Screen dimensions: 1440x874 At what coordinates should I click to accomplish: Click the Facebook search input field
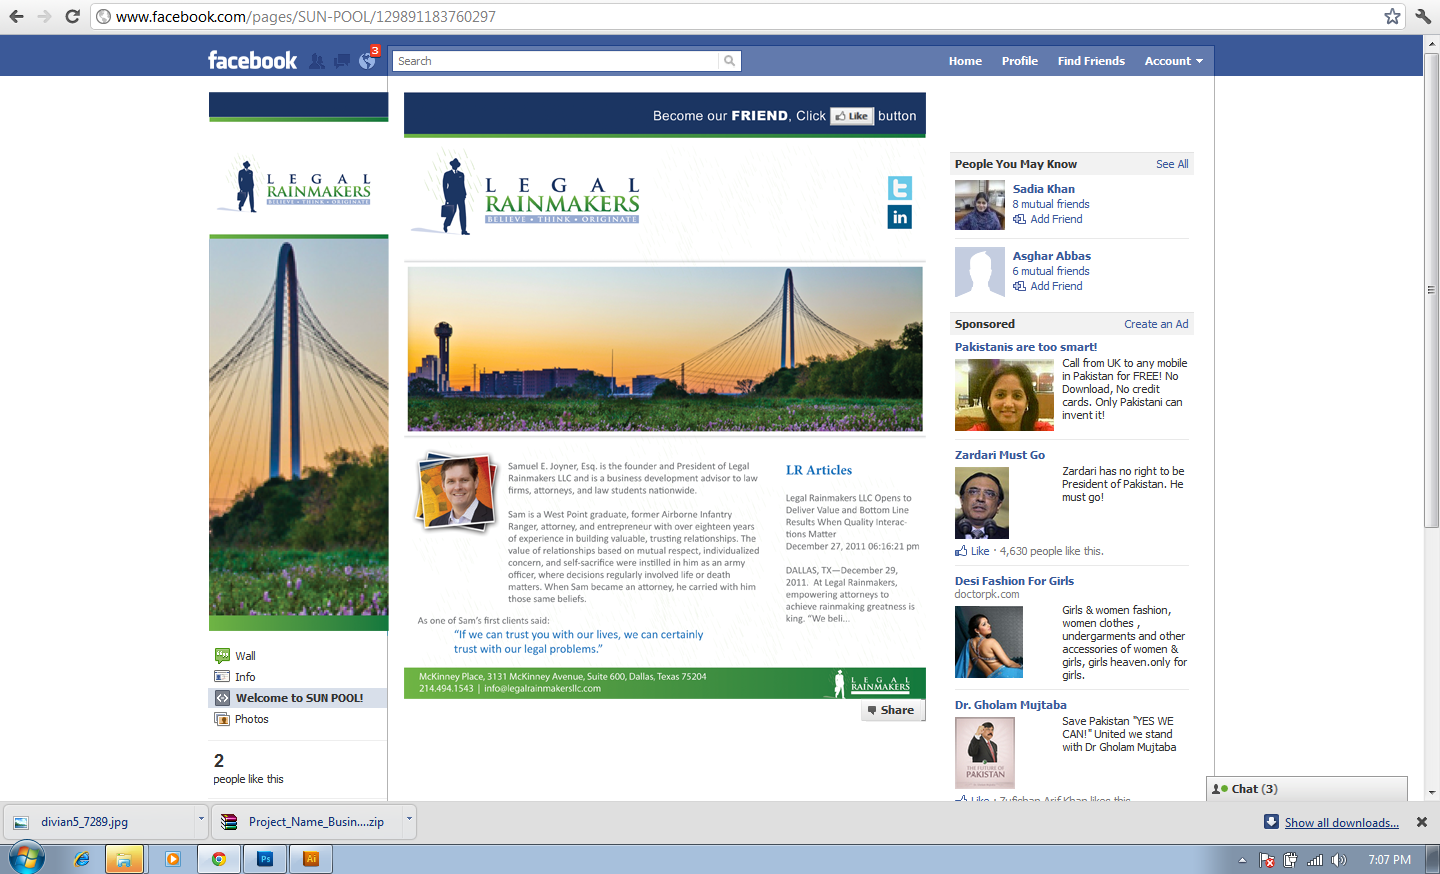point(556,61)
